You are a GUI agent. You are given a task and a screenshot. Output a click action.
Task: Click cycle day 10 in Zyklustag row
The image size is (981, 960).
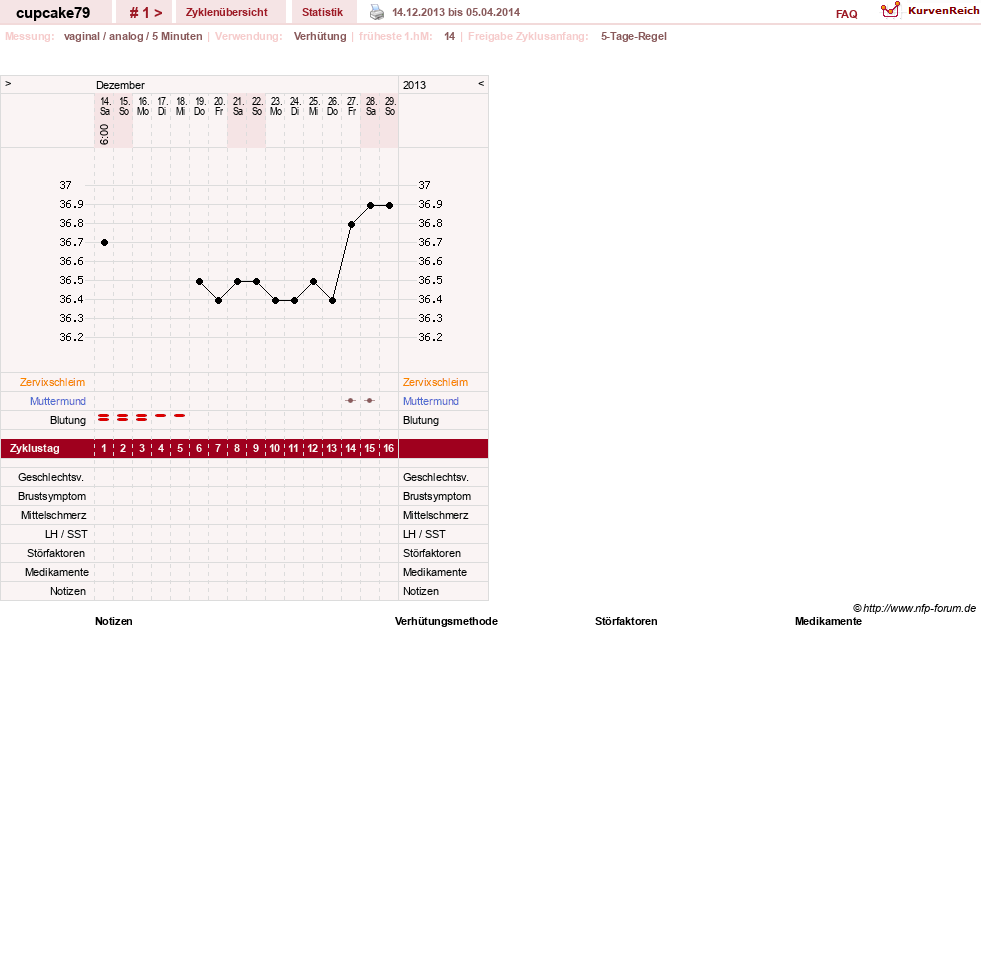275,449
